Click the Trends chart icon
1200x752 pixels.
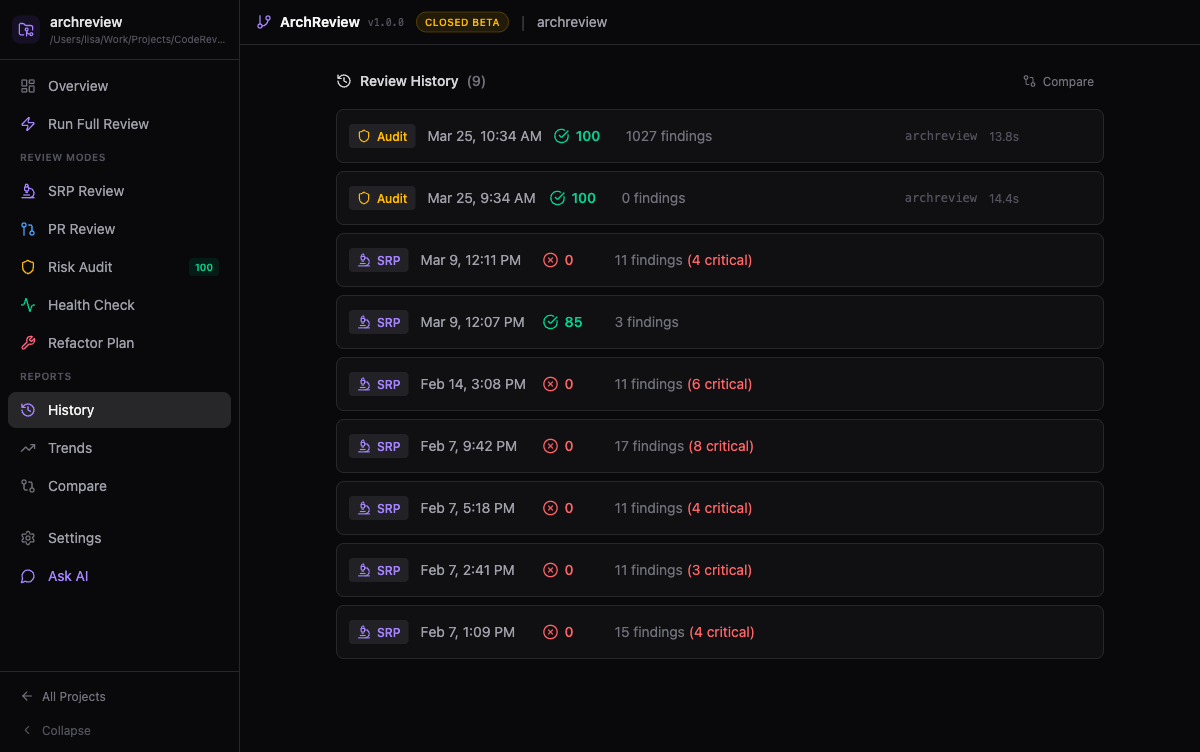pos(29,448)
